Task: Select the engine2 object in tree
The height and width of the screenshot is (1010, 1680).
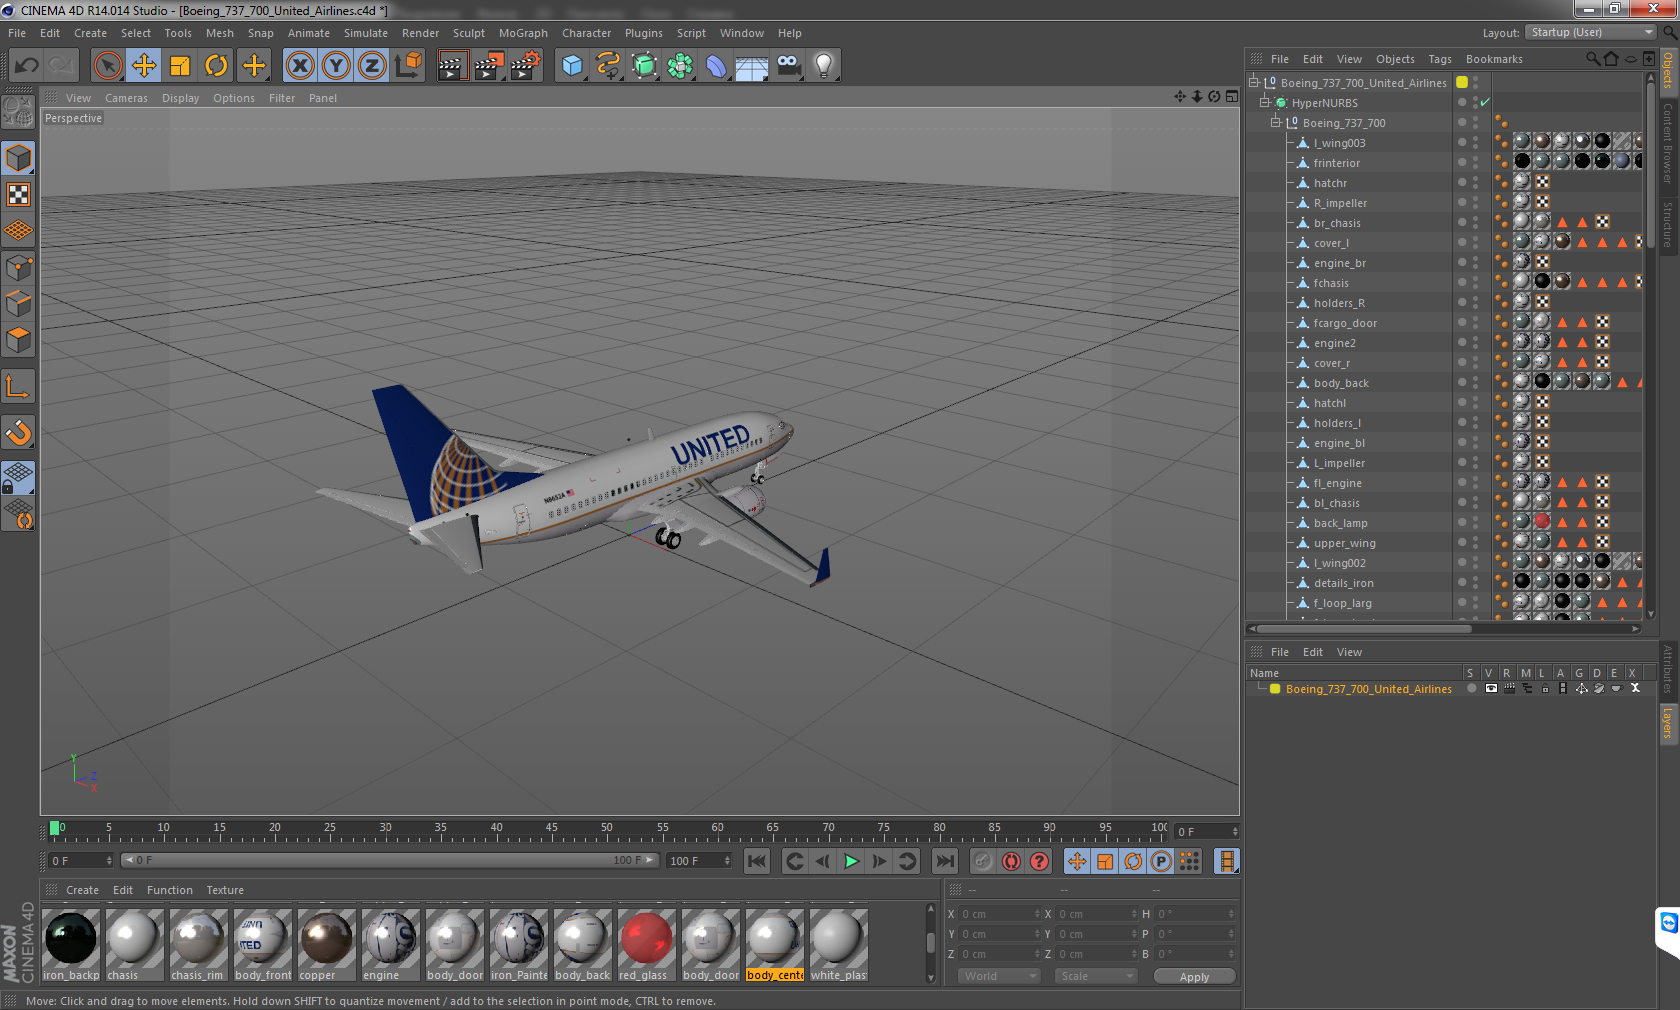Action: 1334,343
